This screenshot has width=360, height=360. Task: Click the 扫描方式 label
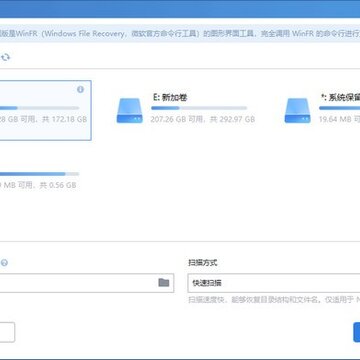pos(202,263)
